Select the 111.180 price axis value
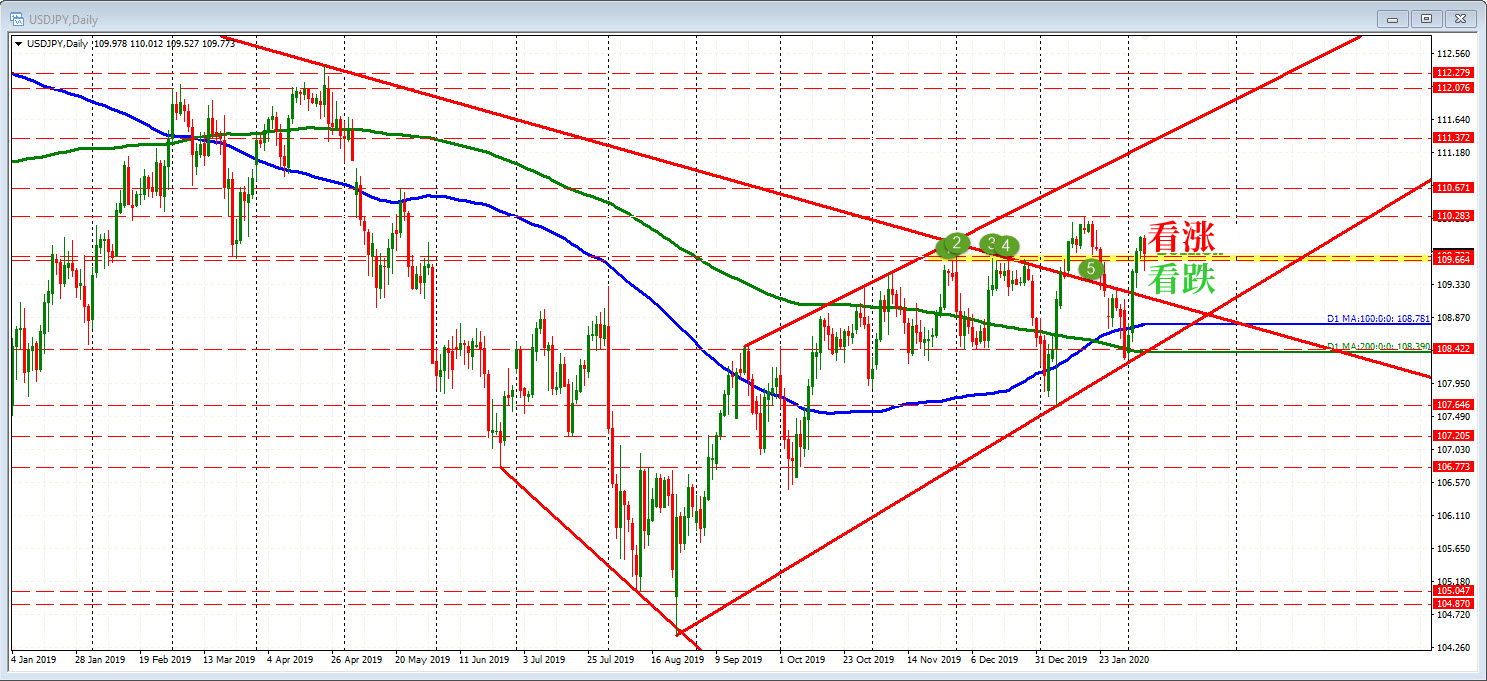Screen dimensions: 1487x681 pyautogui.click(x=1453, y=153)
